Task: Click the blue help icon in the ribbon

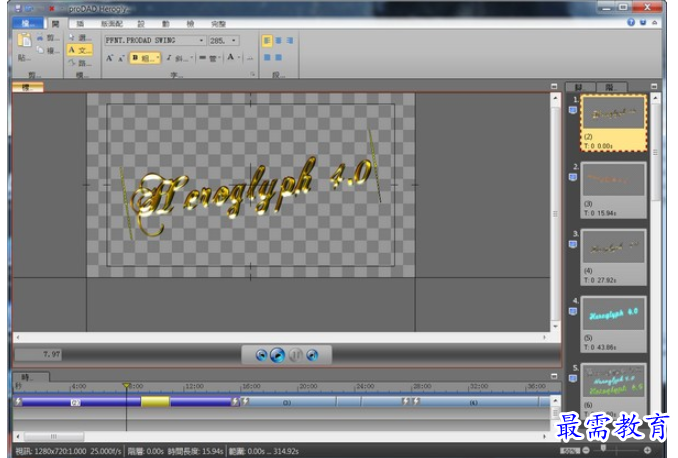Action: click(631, 22)
